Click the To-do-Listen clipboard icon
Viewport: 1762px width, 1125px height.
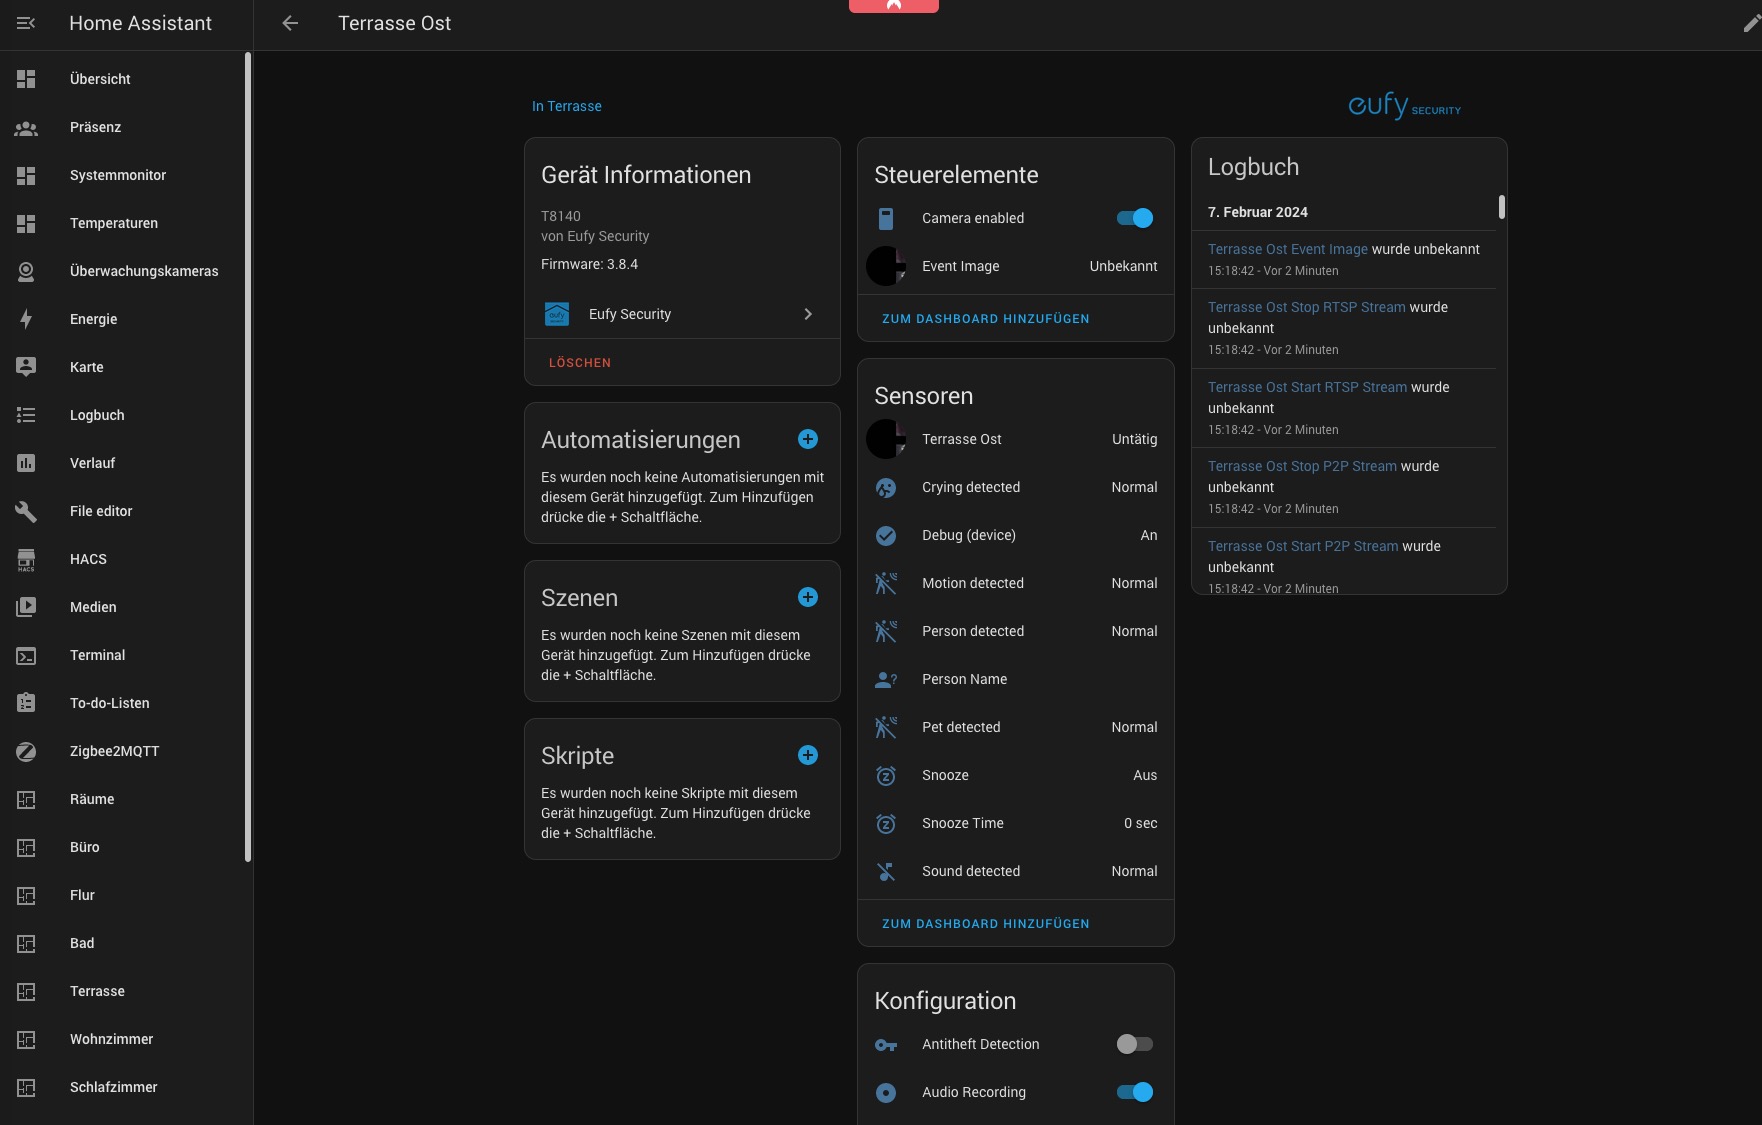point(26,703)
